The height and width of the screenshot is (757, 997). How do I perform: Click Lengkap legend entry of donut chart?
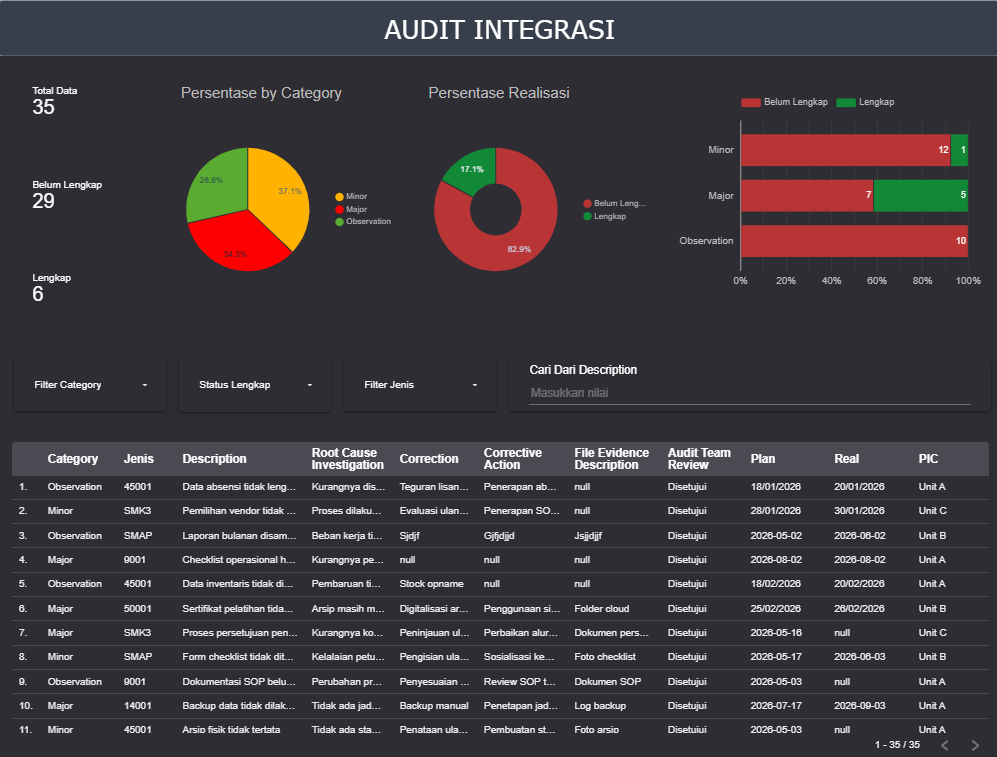click(605, 216)
